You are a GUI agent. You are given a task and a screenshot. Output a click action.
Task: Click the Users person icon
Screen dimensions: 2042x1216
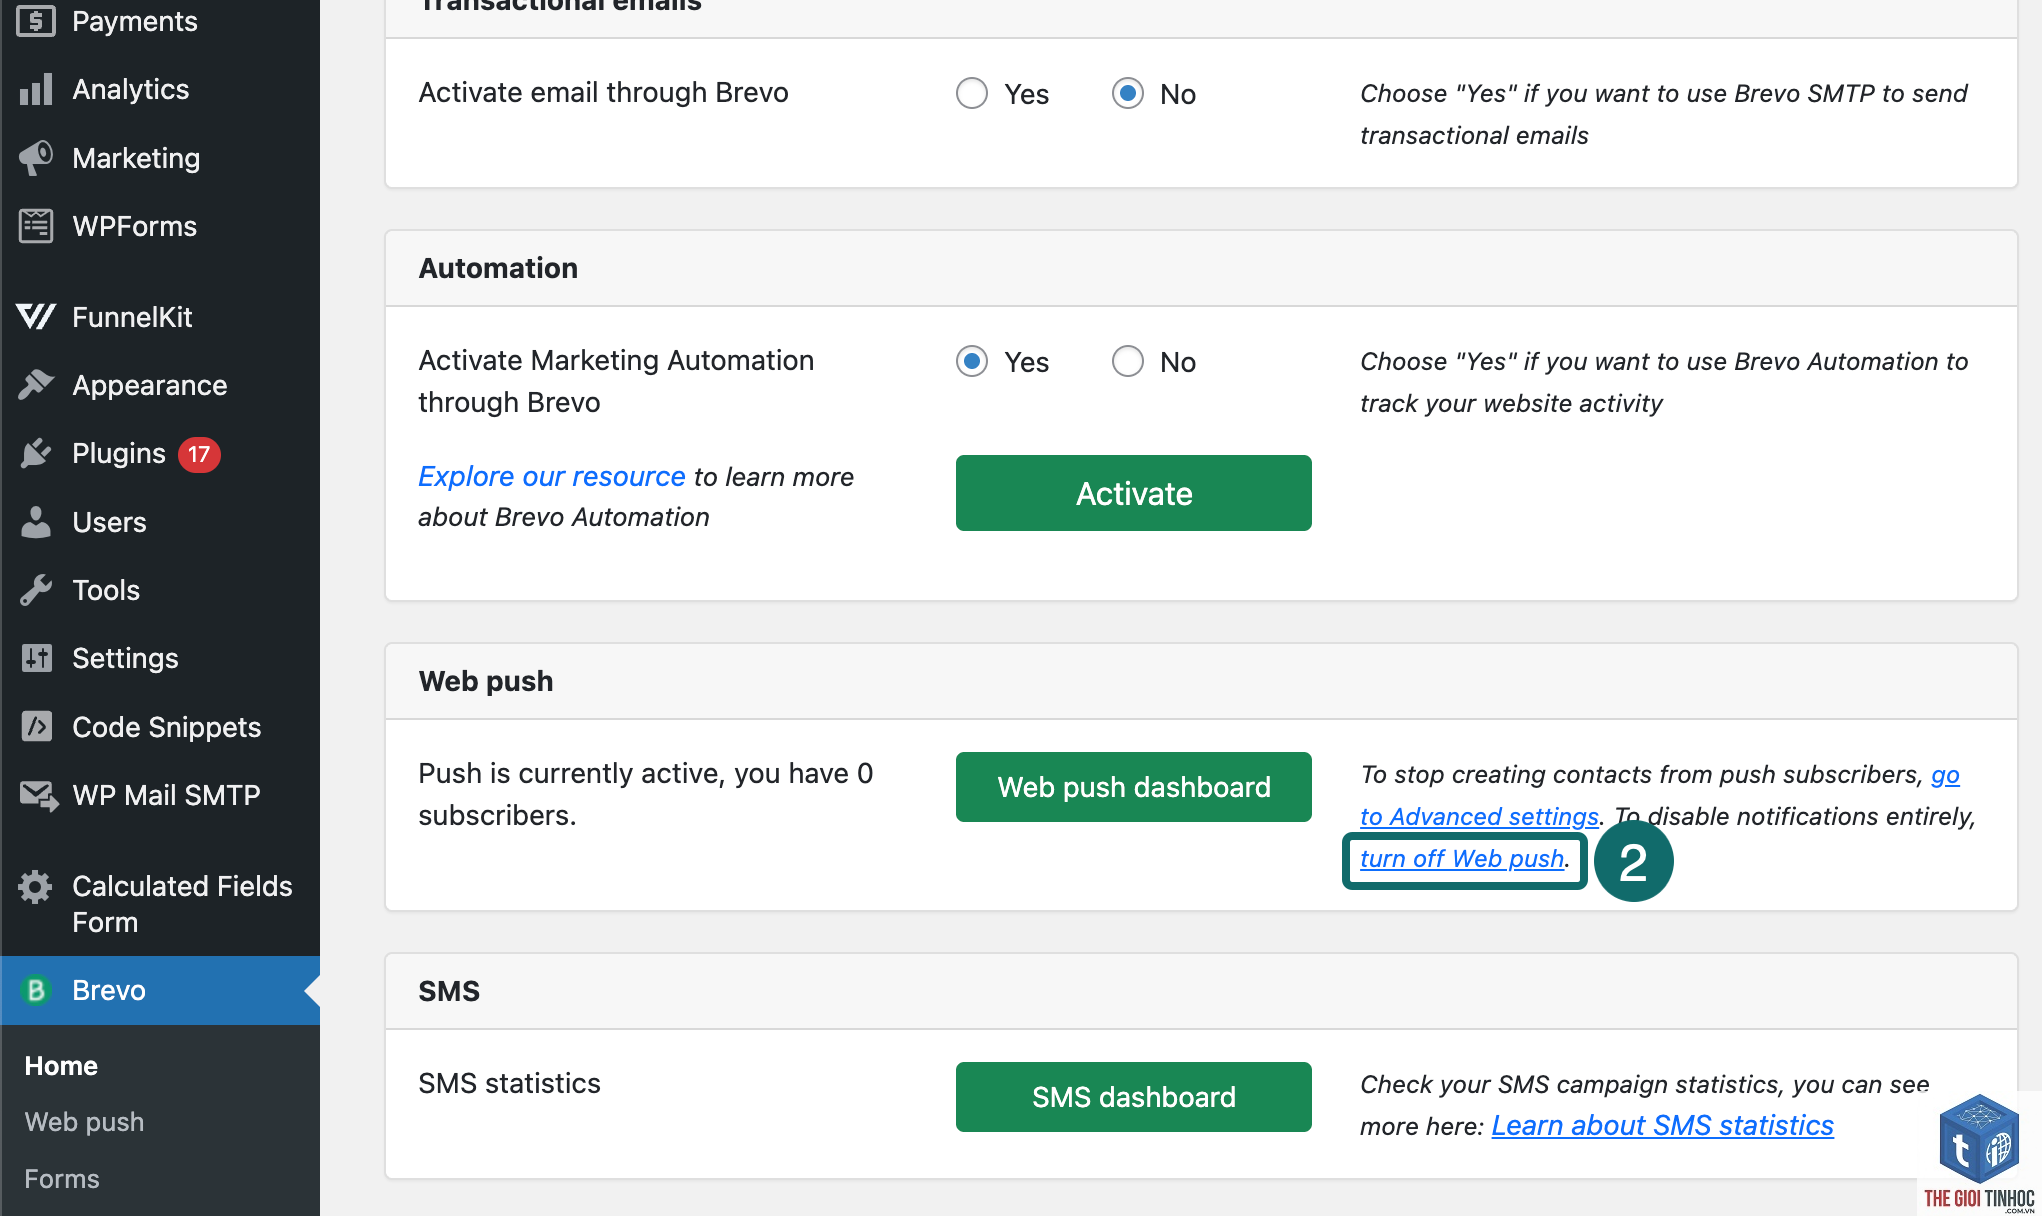[x=36, y=522]
